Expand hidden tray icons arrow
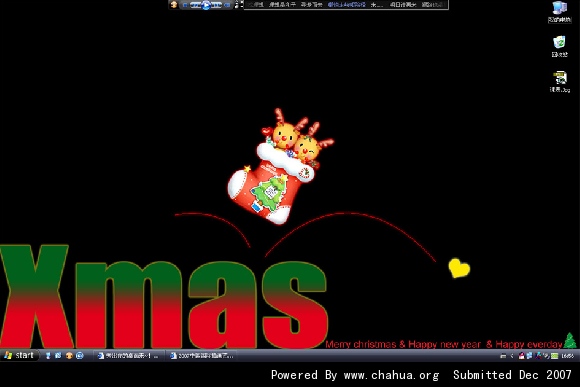The width and height of the screenshot is (580, 387). [x=512, y=356]
